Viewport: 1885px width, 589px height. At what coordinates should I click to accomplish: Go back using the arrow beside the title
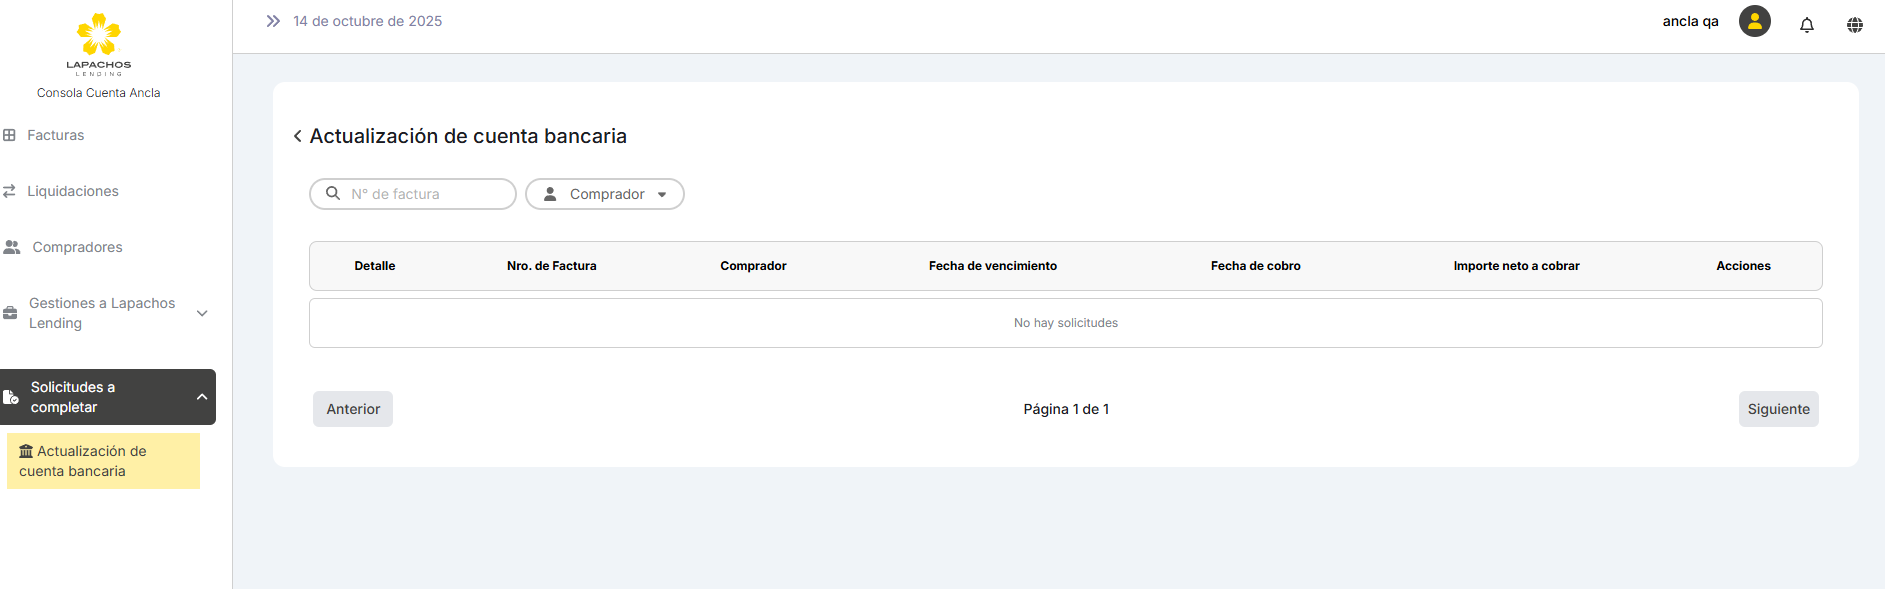297,136
